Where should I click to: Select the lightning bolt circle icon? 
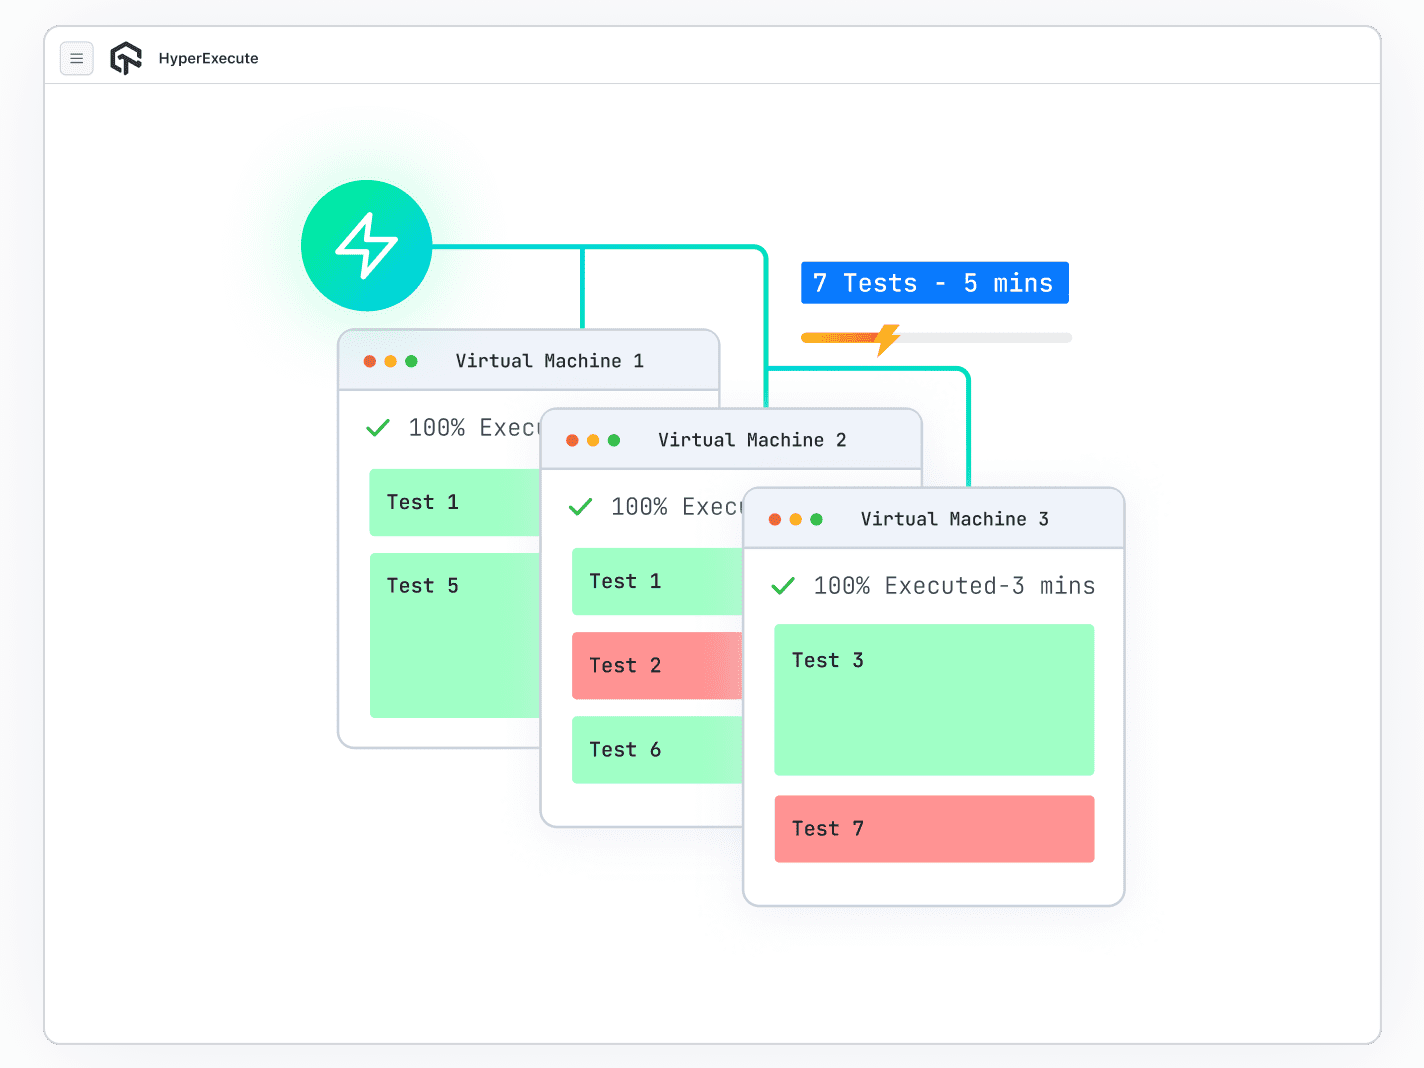(x=366, y=245)
